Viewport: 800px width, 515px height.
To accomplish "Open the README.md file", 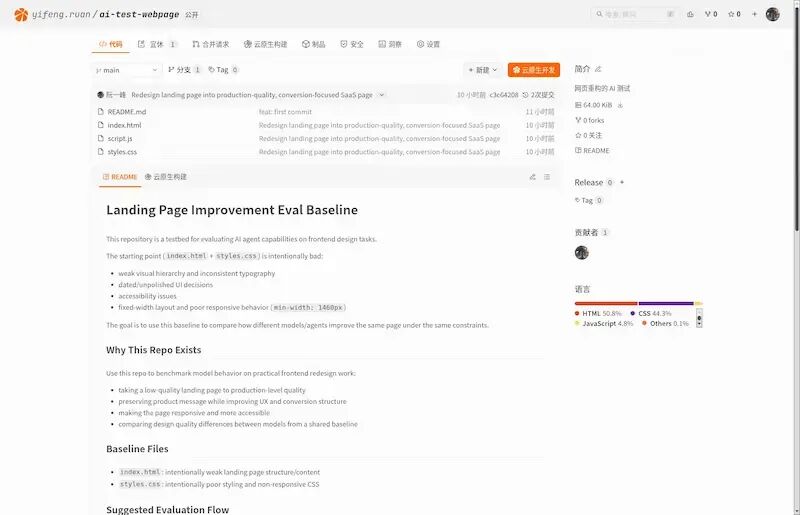I will click(127, 112).
